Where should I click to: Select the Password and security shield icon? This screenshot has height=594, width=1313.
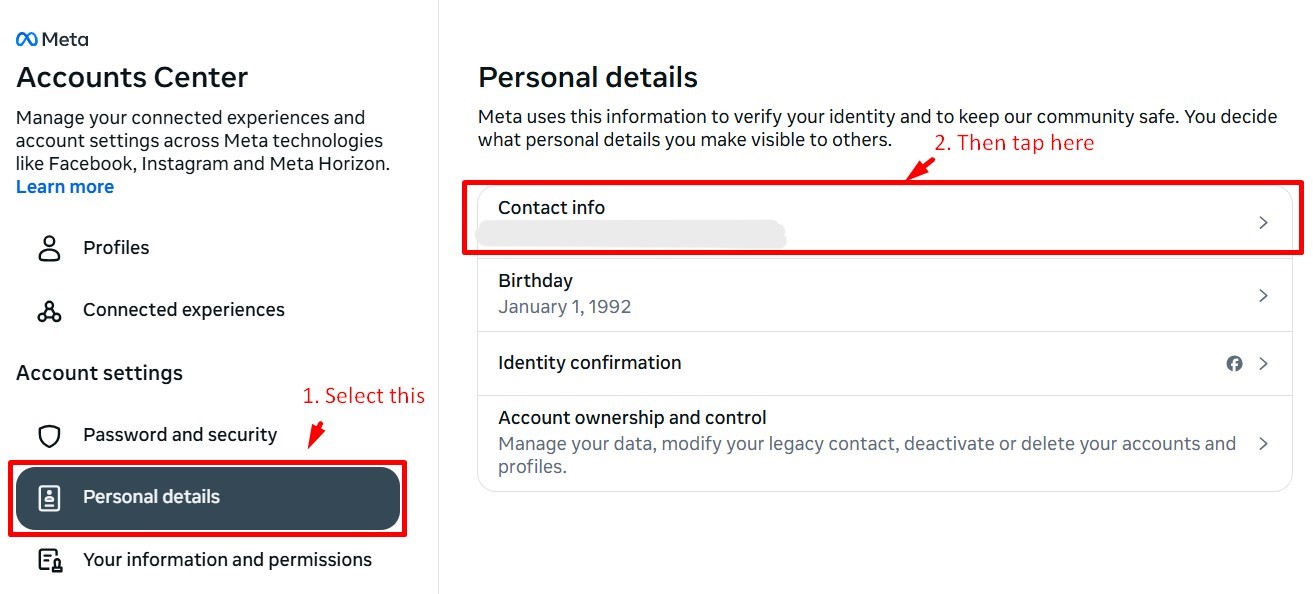click(x=48, y=435)
